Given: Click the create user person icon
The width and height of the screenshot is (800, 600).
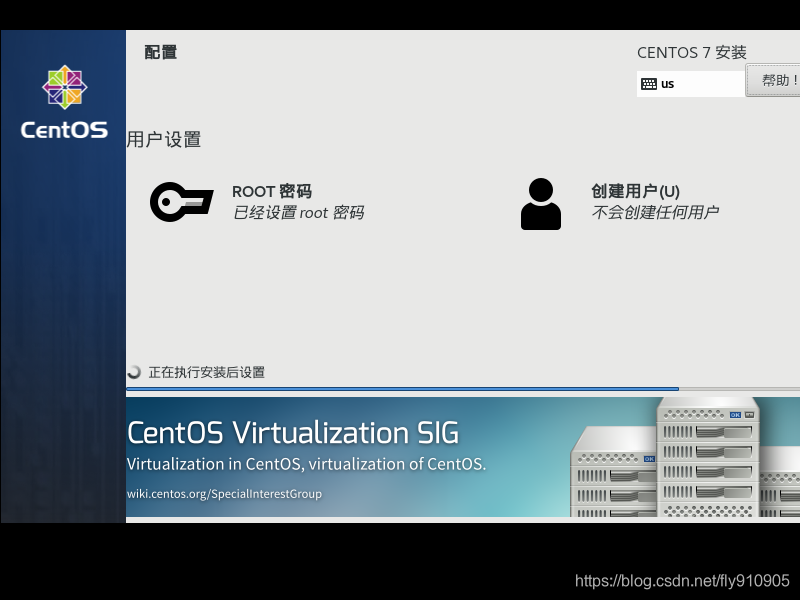Looking at the screenshot, I should (x=541, y=204).
